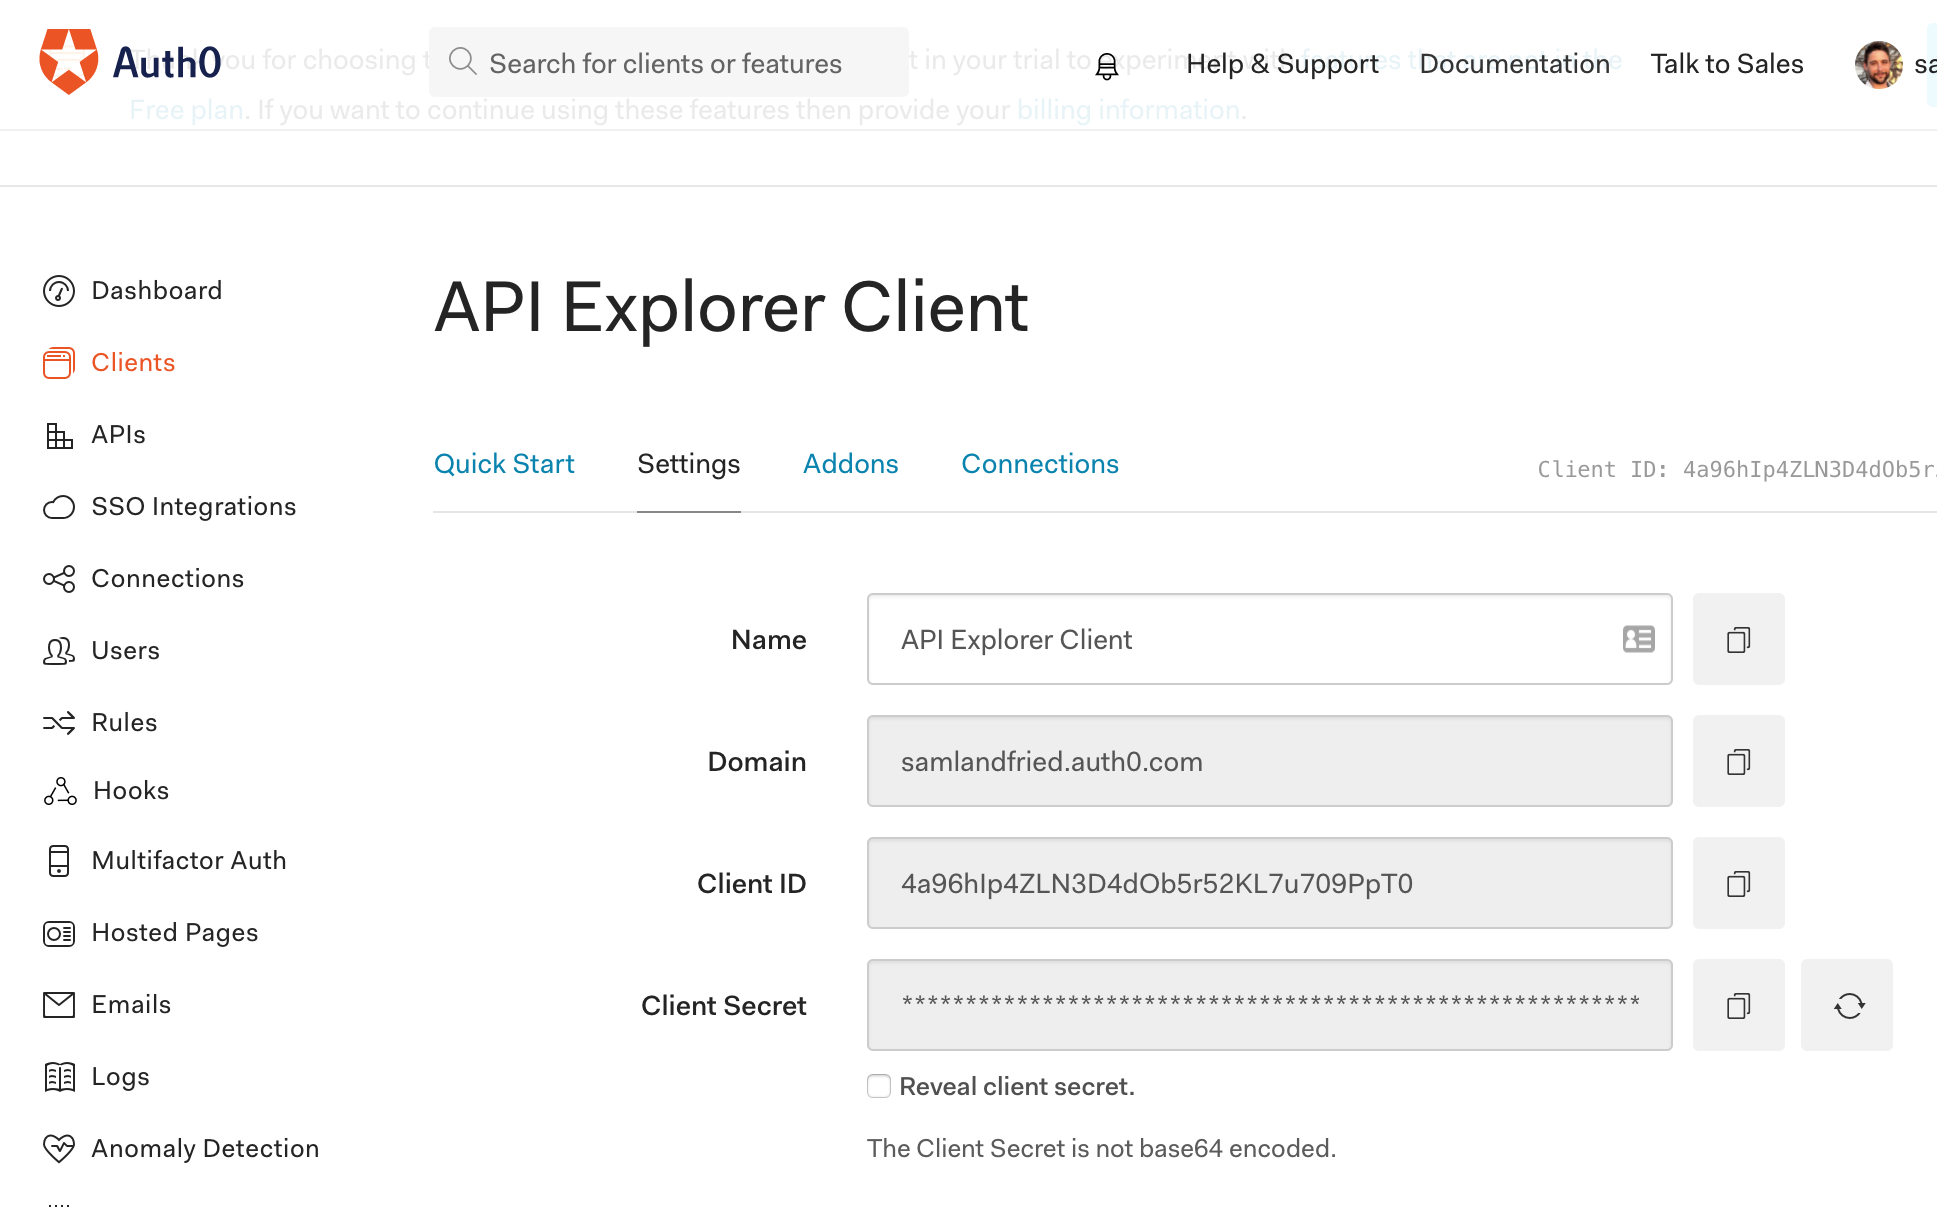Copy the Client ID value
Viewport: 1937px width, 1207px height.
point(1738,883)
